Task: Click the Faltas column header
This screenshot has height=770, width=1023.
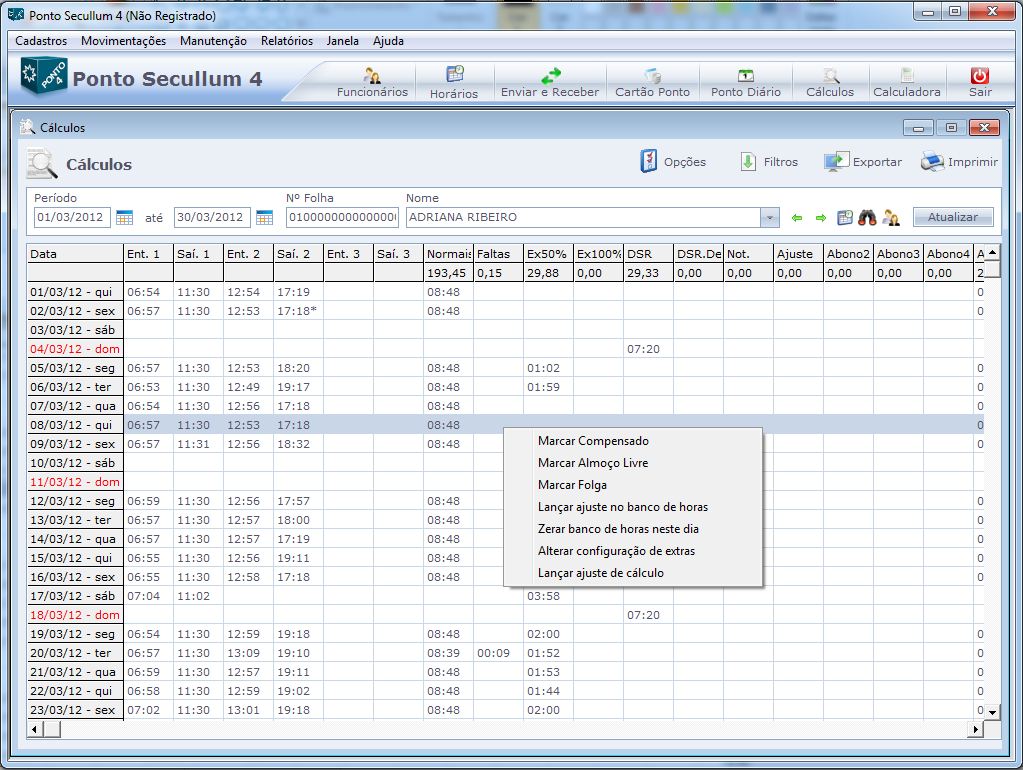Action: (x=498, y=254)
